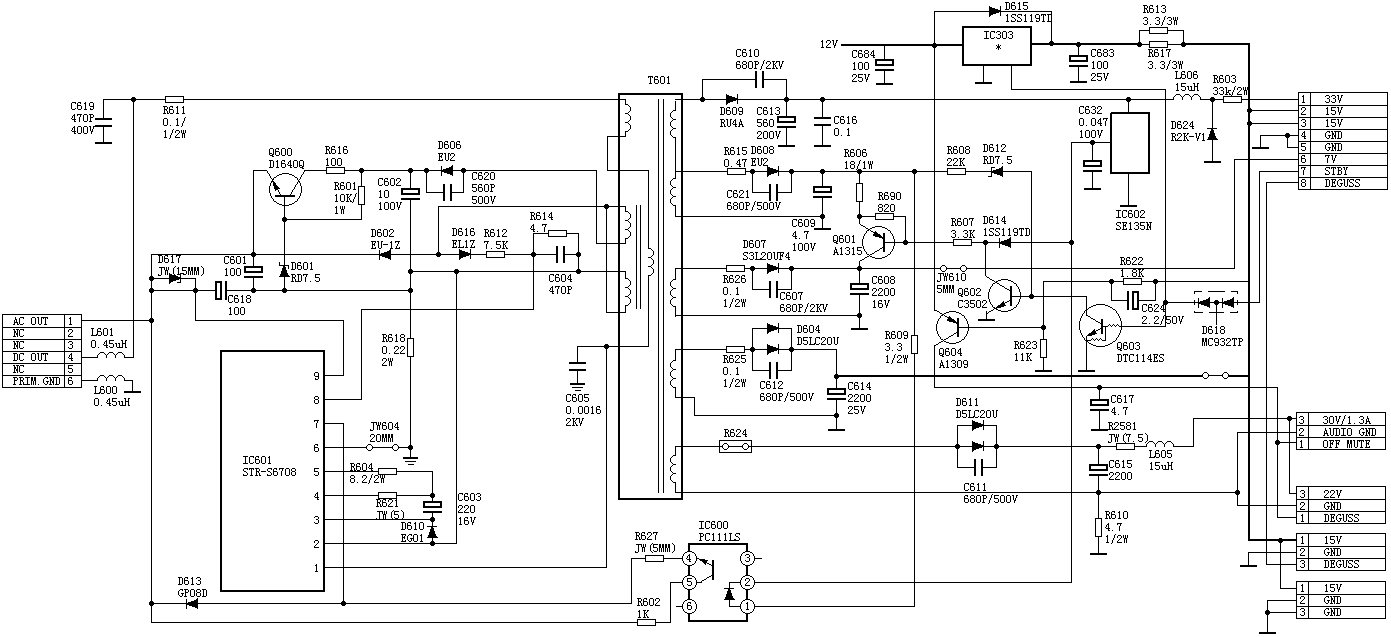Click the IC601 STR-S6708 chip block

click(273, 470)
